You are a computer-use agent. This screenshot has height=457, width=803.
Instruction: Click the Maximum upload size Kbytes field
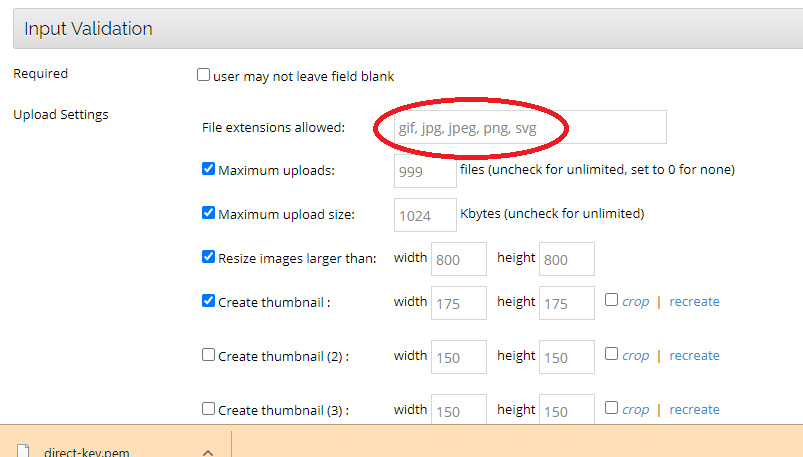425,215
